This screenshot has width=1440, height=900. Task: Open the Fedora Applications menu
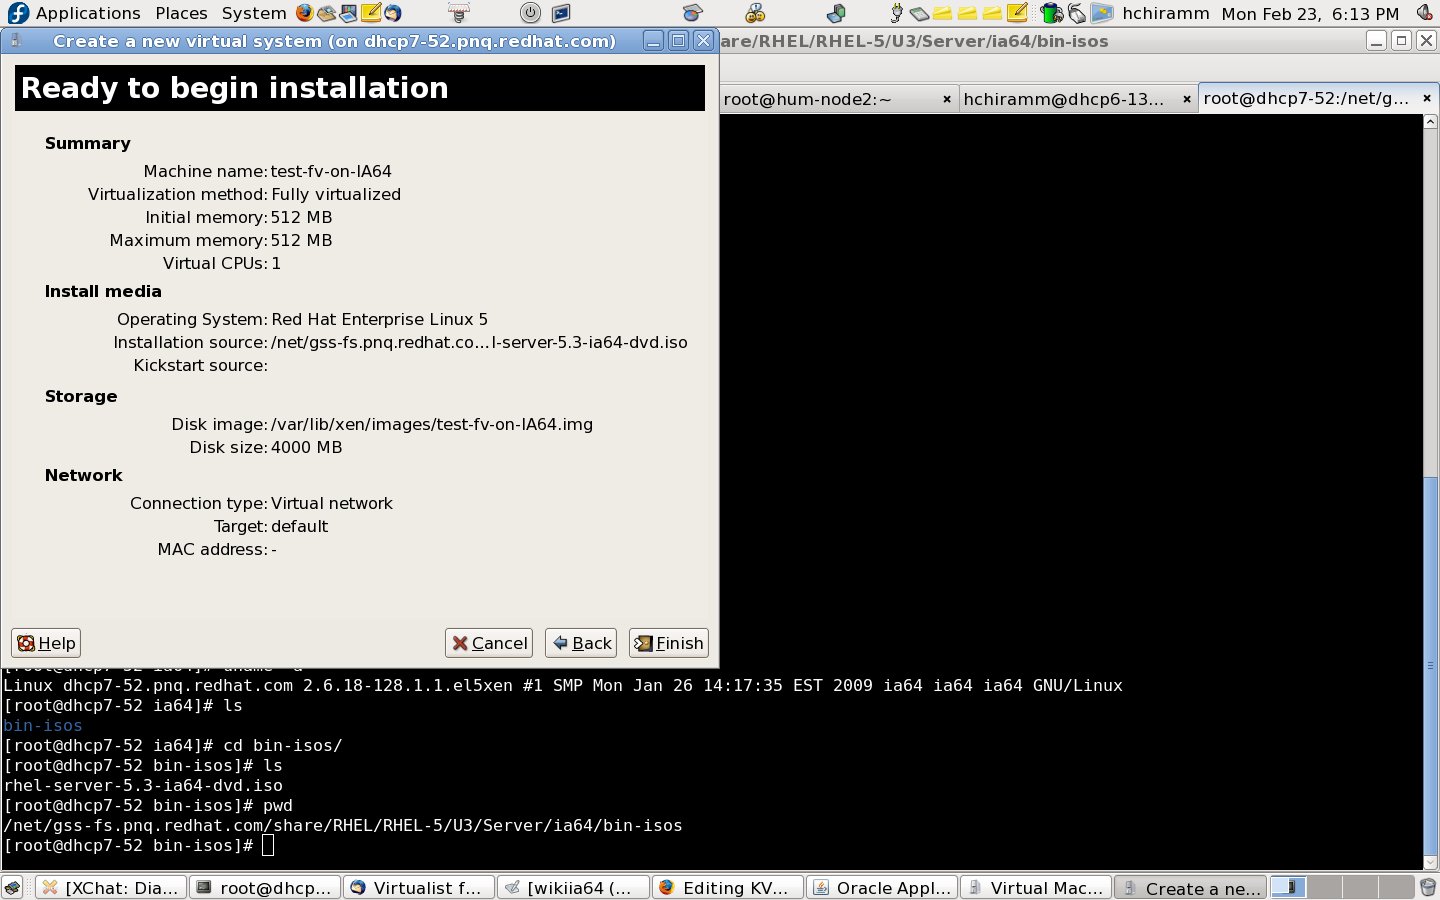pos(74,13)
